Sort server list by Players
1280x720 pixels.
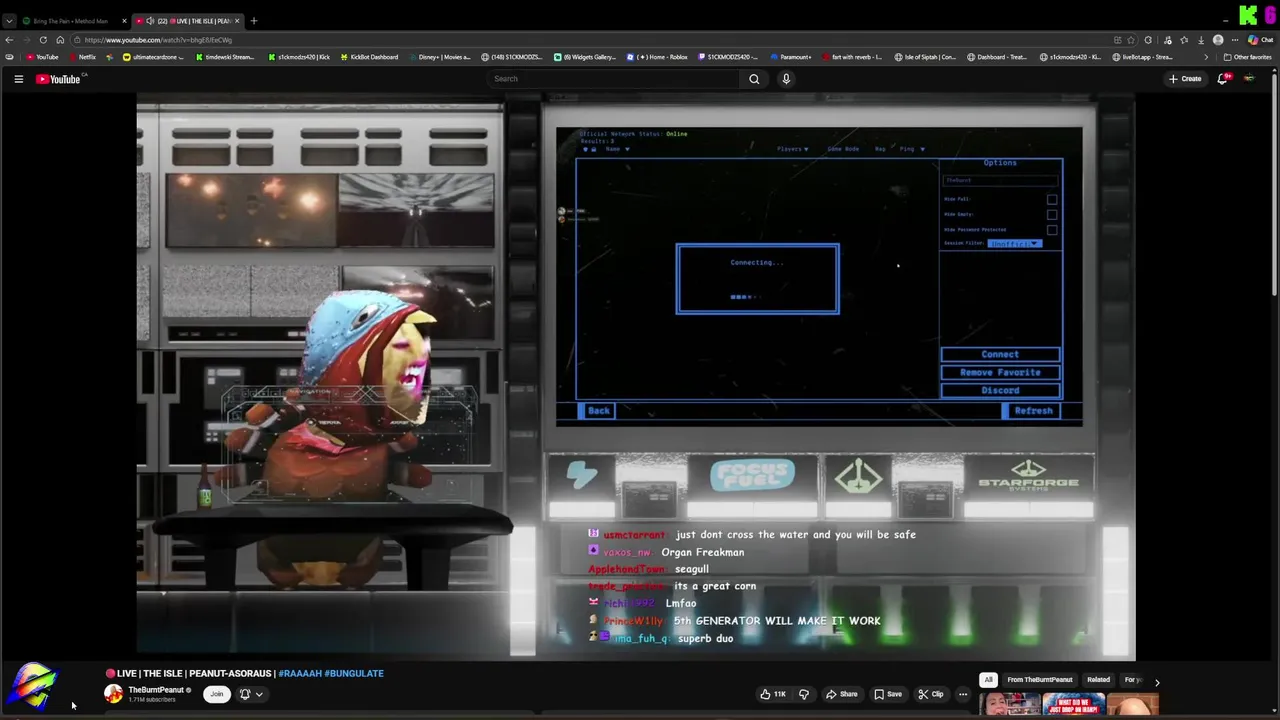pos(793,149)
